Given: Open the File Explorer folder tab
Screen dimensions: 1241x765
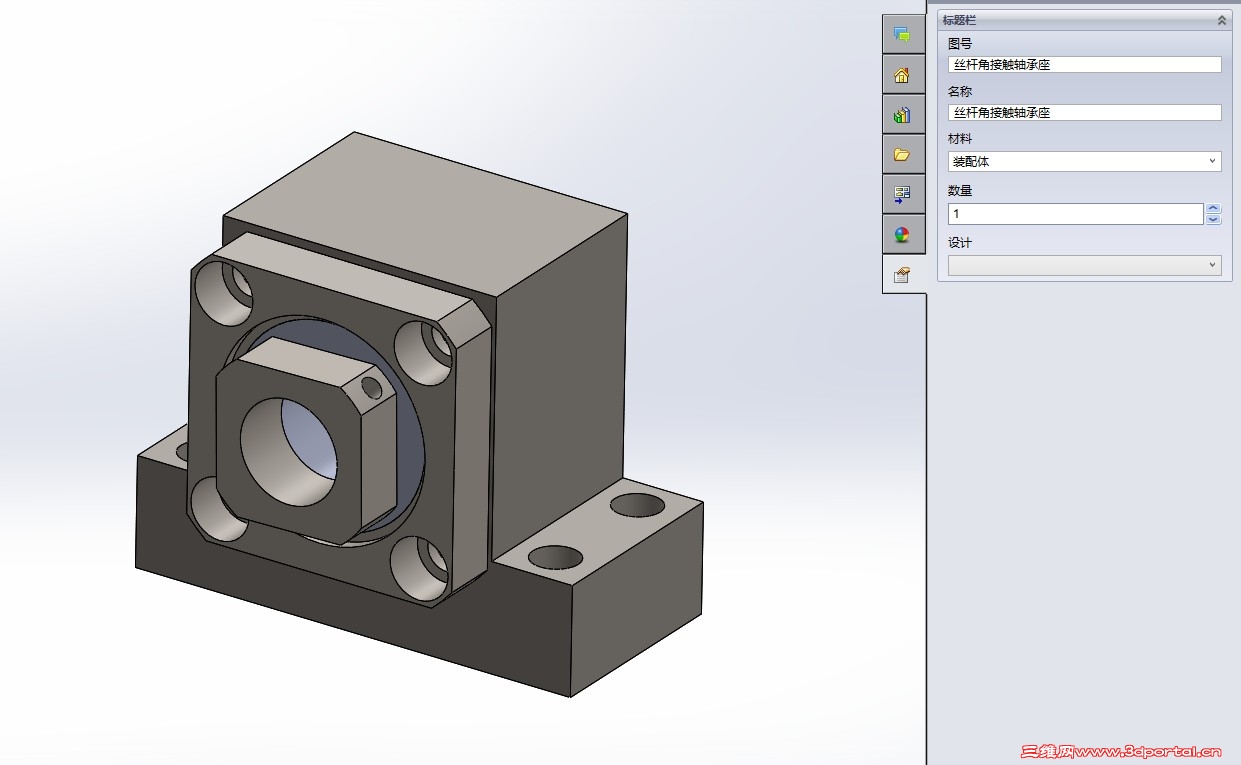Looking at the screenshot, I should click(x=903, y=155).
